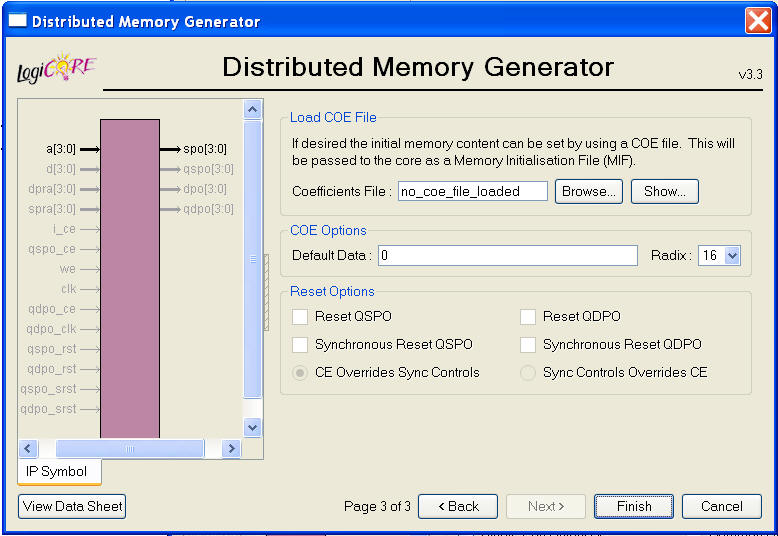Click the clk port label
The image size is (778, 536).
click(69, 289)
